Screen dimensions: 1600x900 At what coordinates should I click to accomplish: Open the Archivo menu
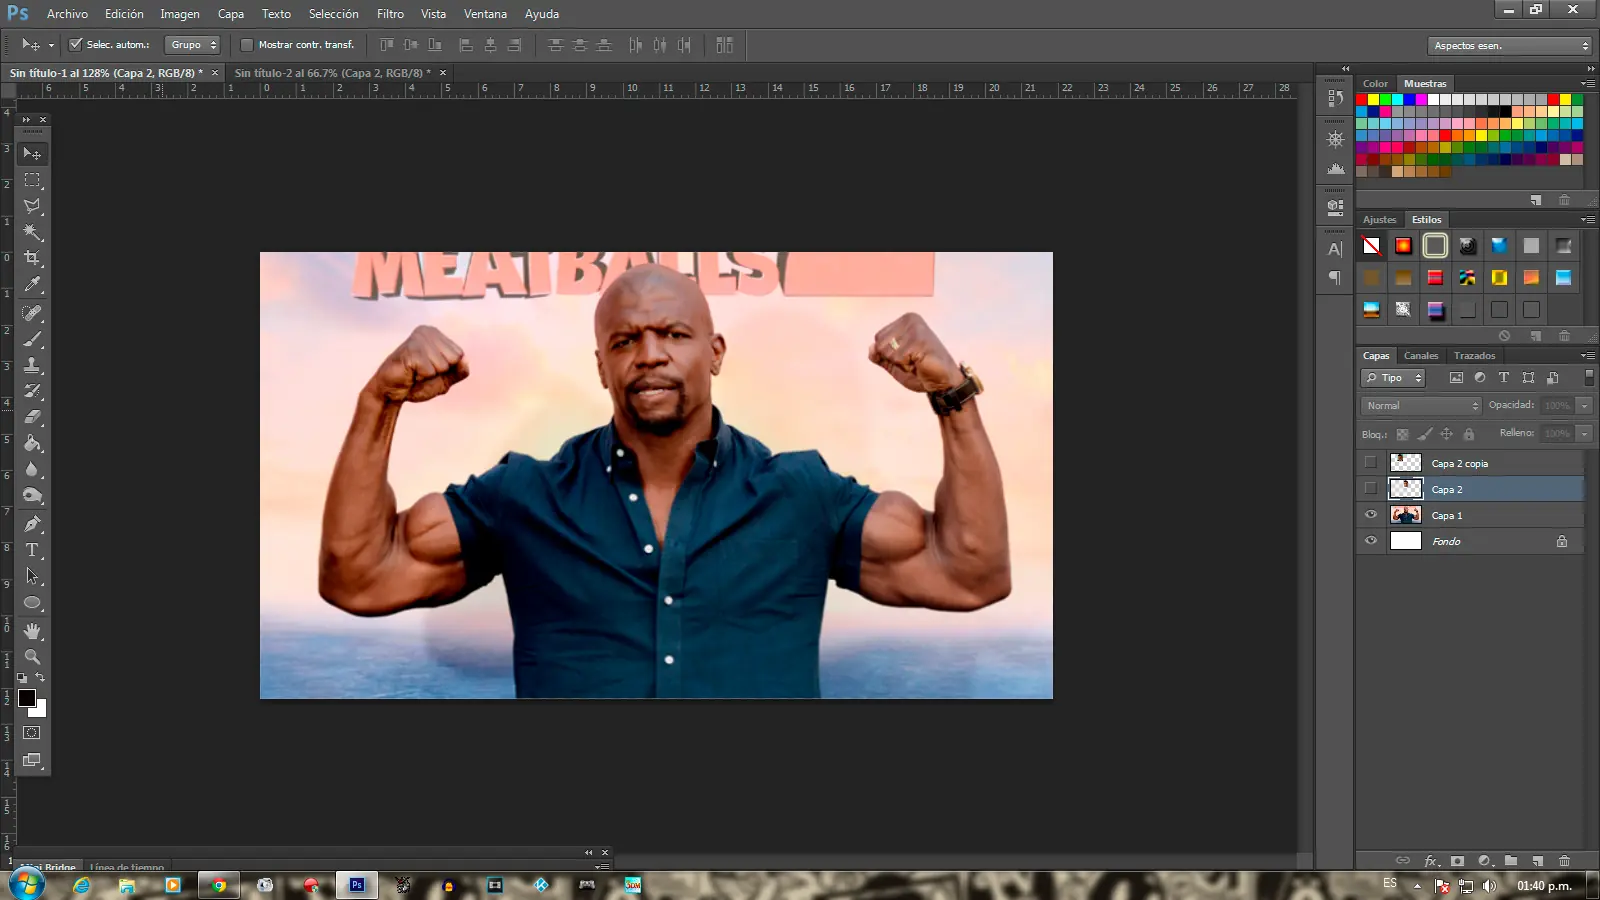(x=67, y=14)
